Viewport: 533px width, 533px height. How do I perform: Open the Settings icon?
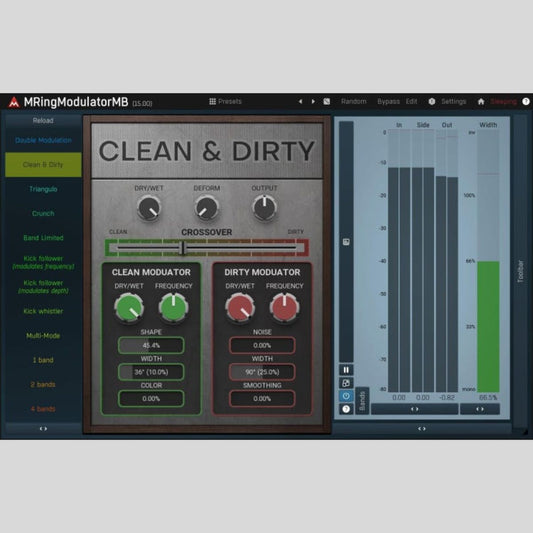click(432, 101)
